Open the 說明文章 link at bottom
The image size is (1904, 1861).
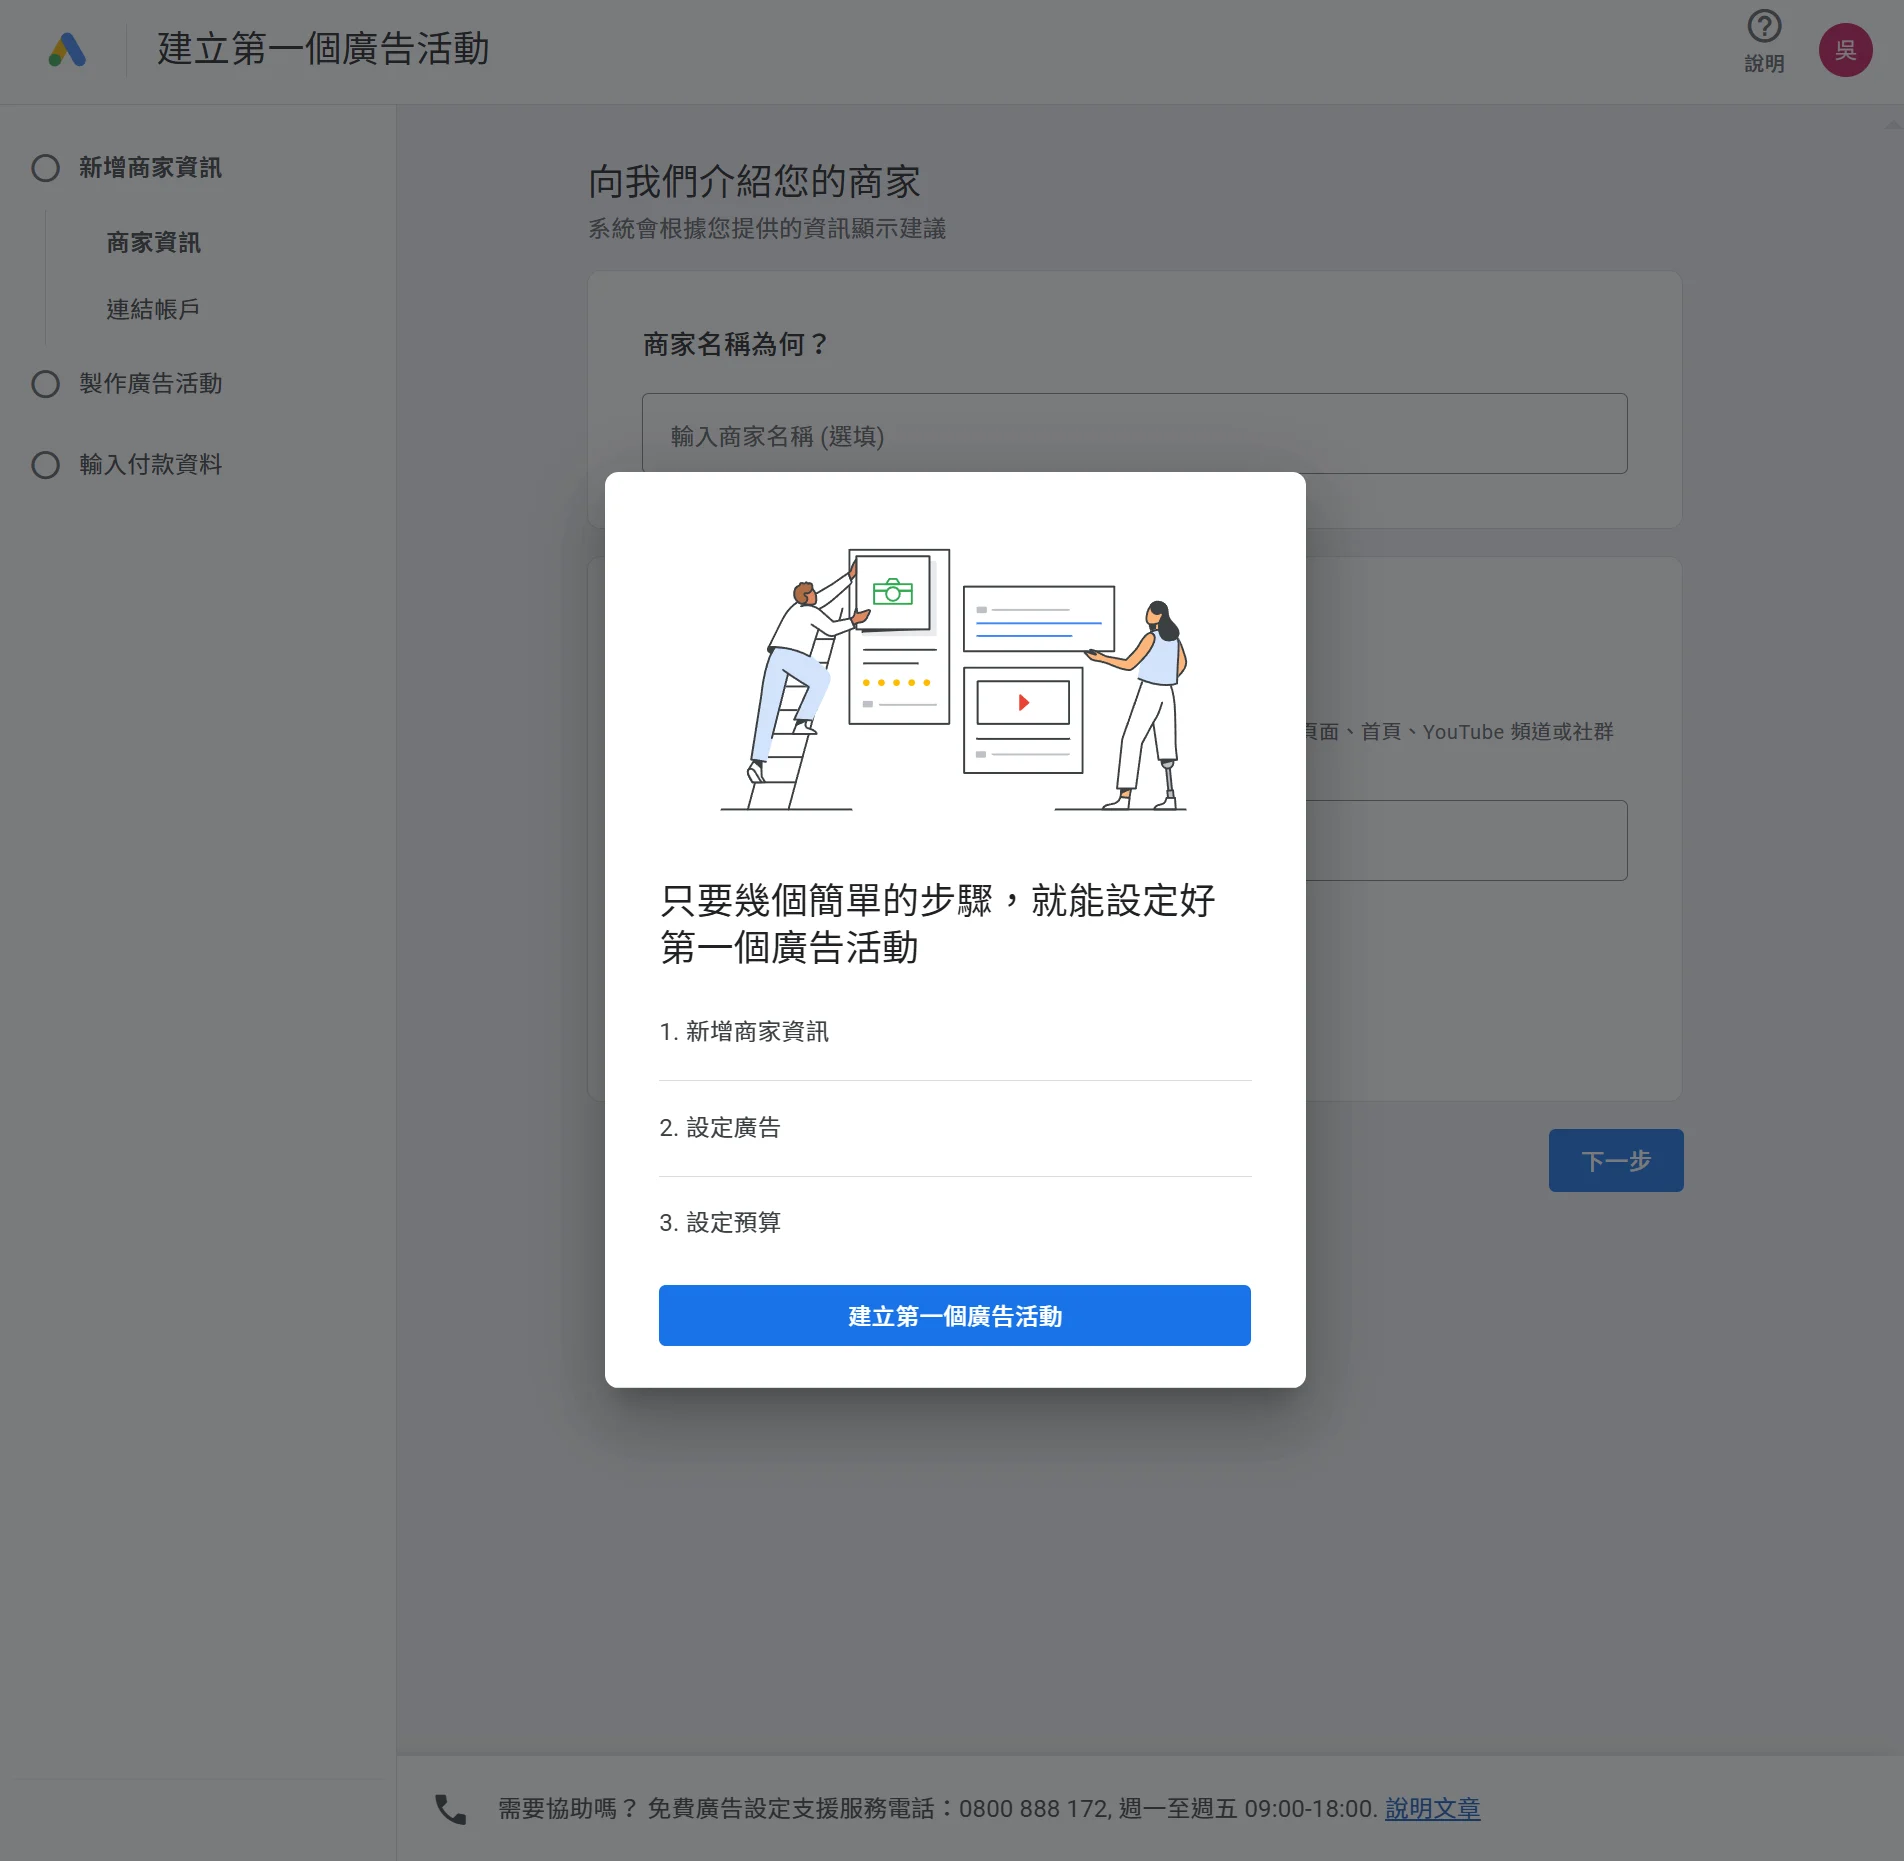tap(1433, 1808)
